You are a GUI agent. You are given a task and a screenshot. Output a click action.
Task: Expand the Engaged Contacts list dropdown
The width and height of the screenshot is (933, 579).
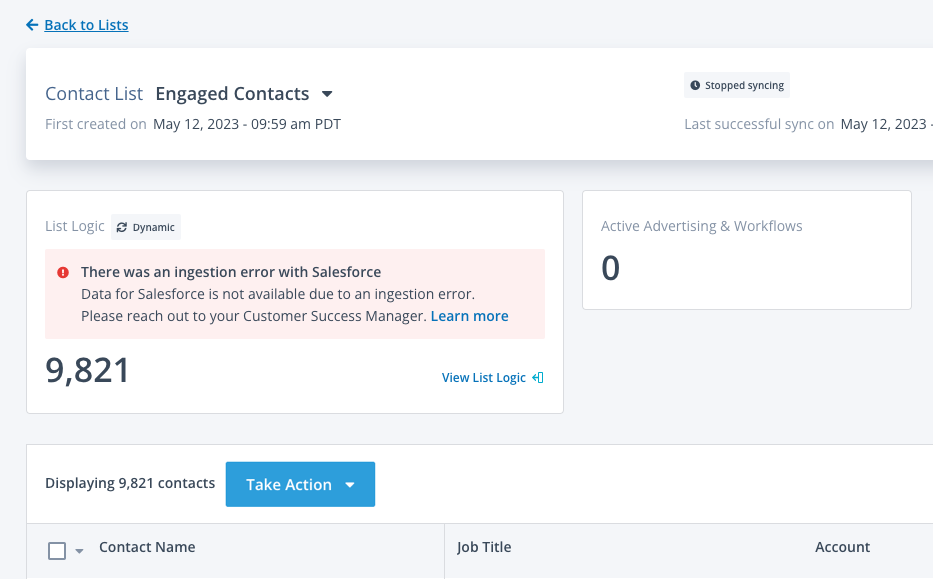[x=327, y=94]
